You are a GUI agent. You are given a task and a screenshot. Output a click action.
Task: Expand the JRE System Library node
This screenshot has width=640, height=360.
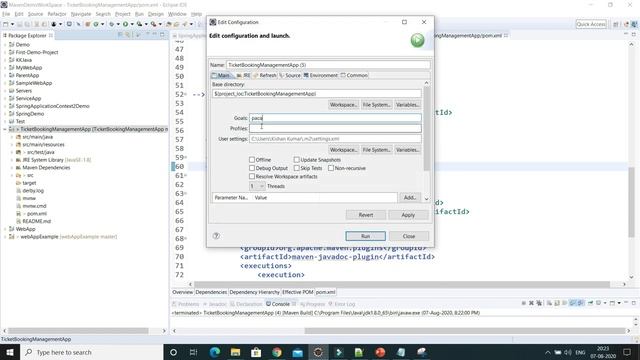[12, 160]
